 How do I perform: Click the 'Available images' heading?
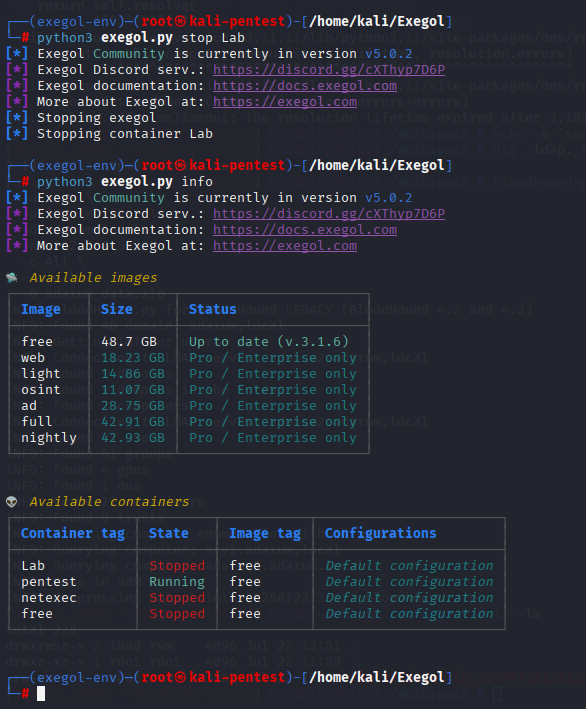(93, 277)
